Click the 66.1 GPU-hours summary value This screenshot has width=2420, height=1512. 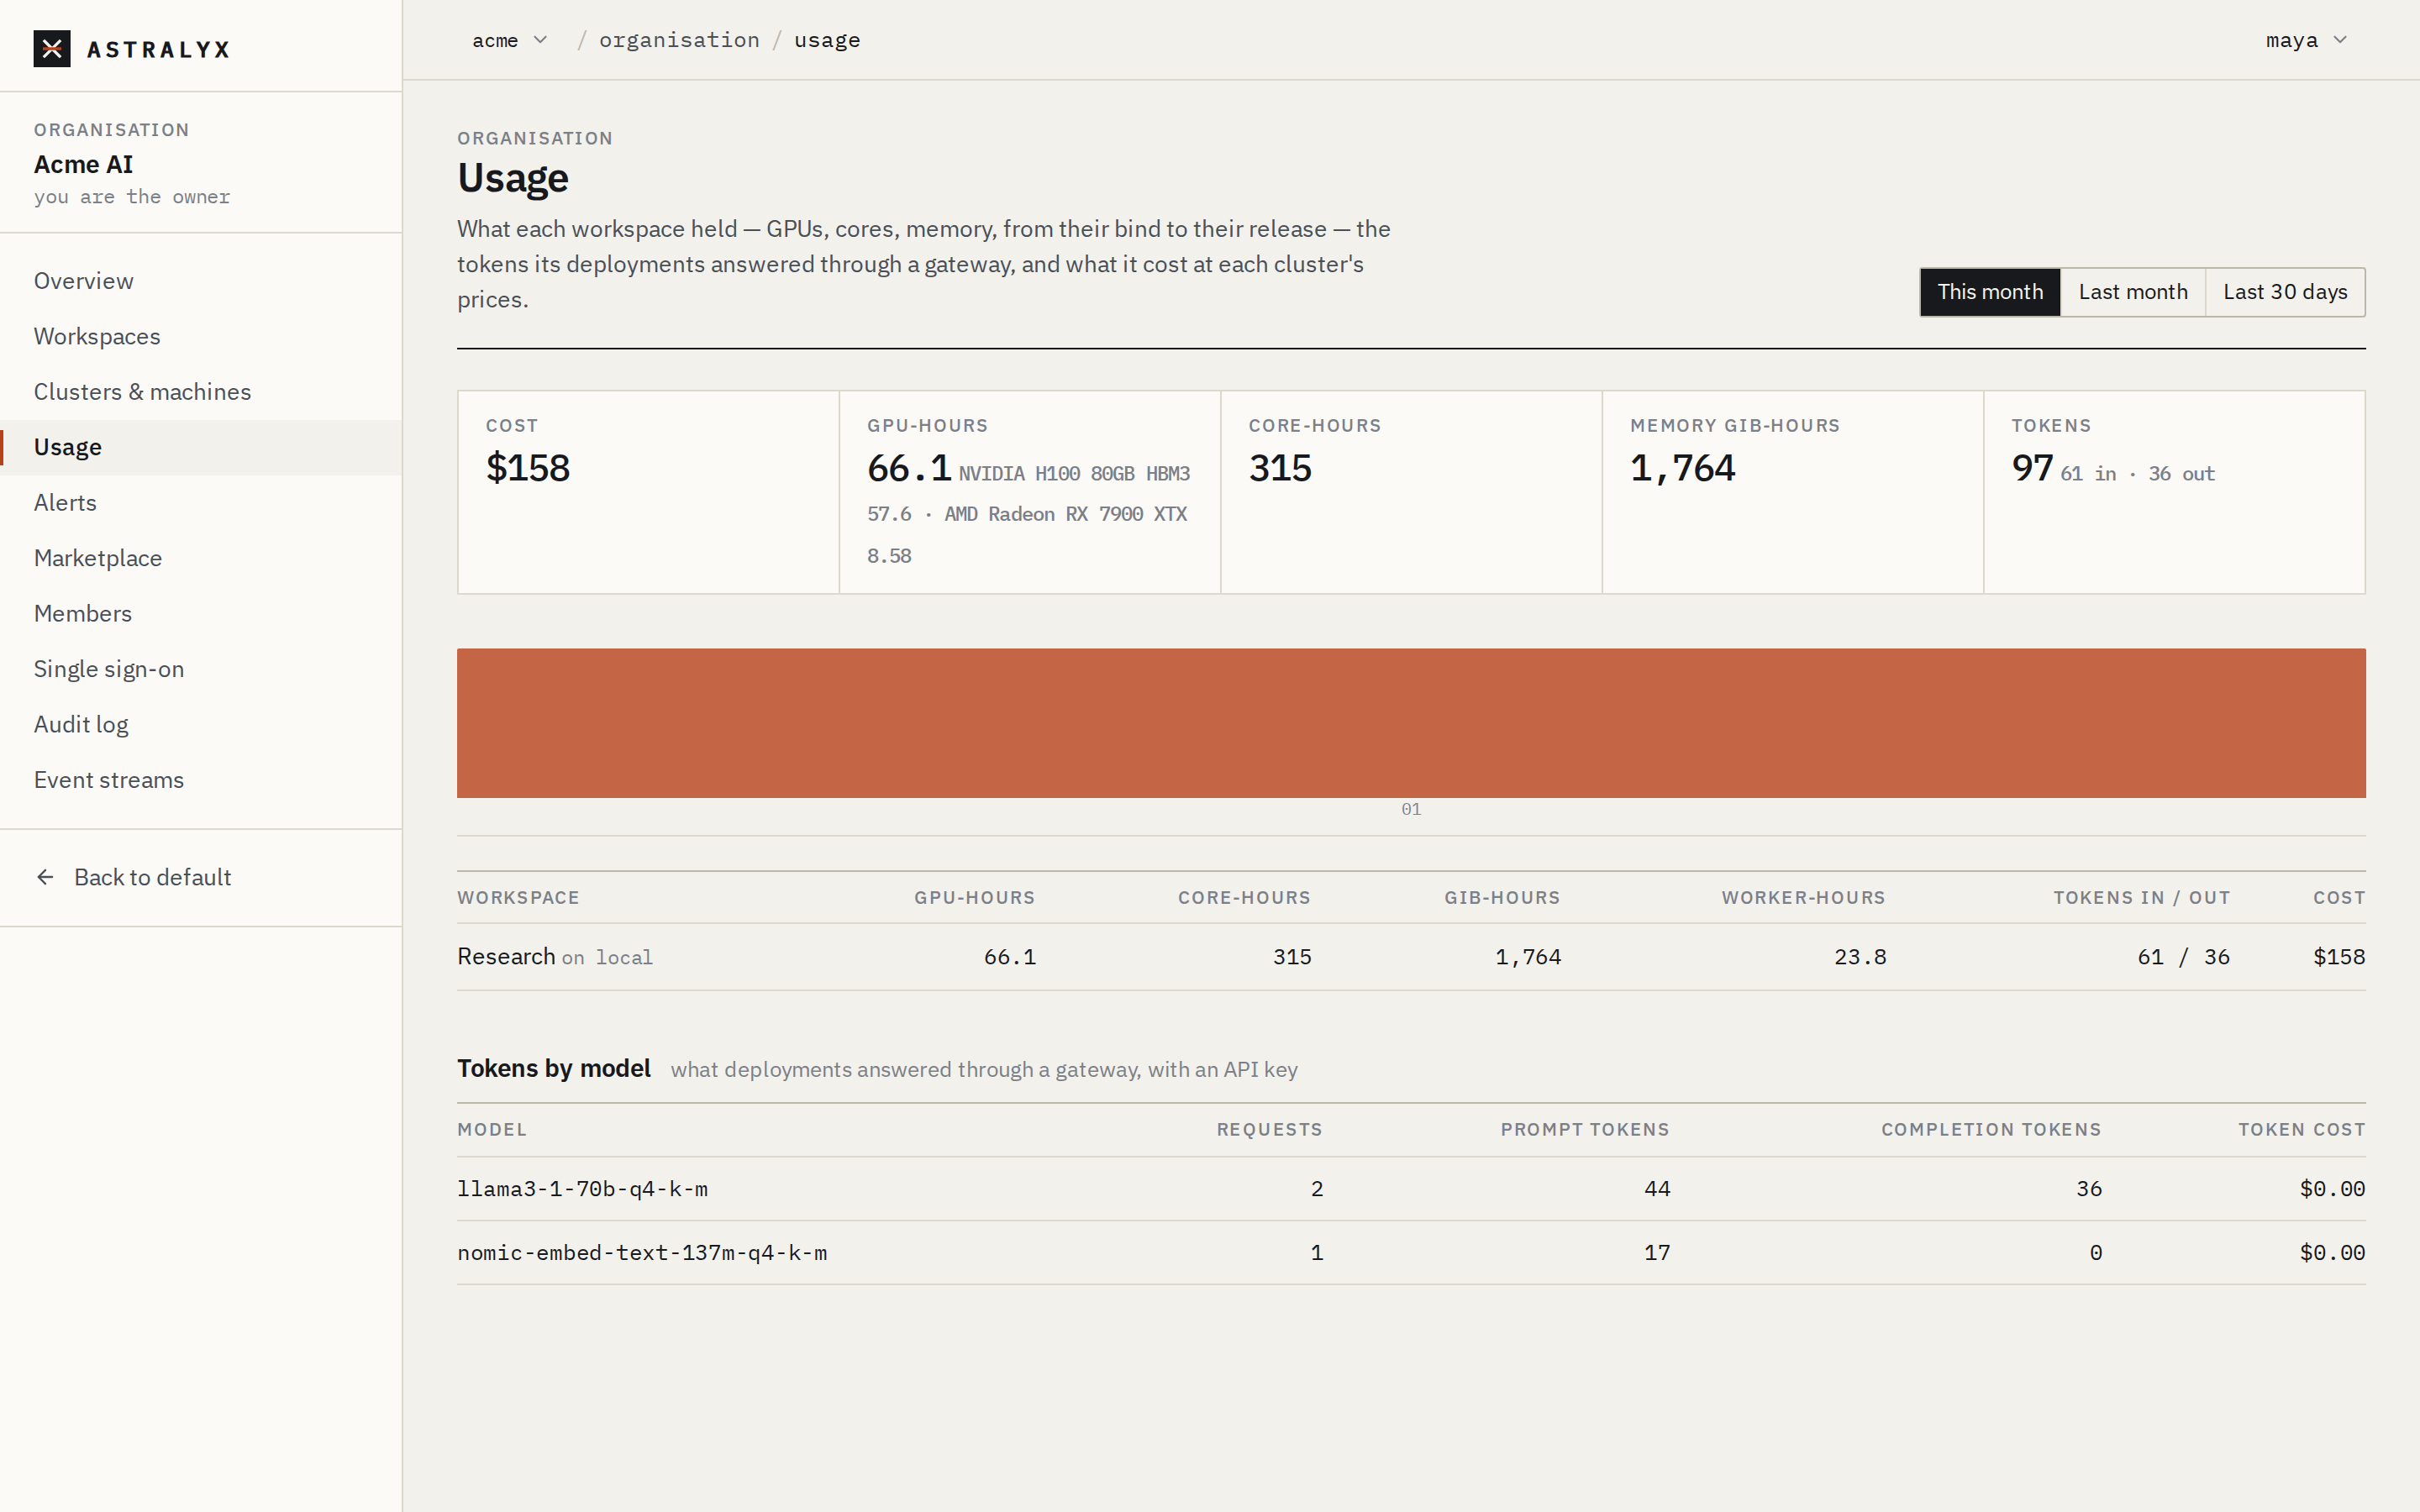[x=909, y=468]
